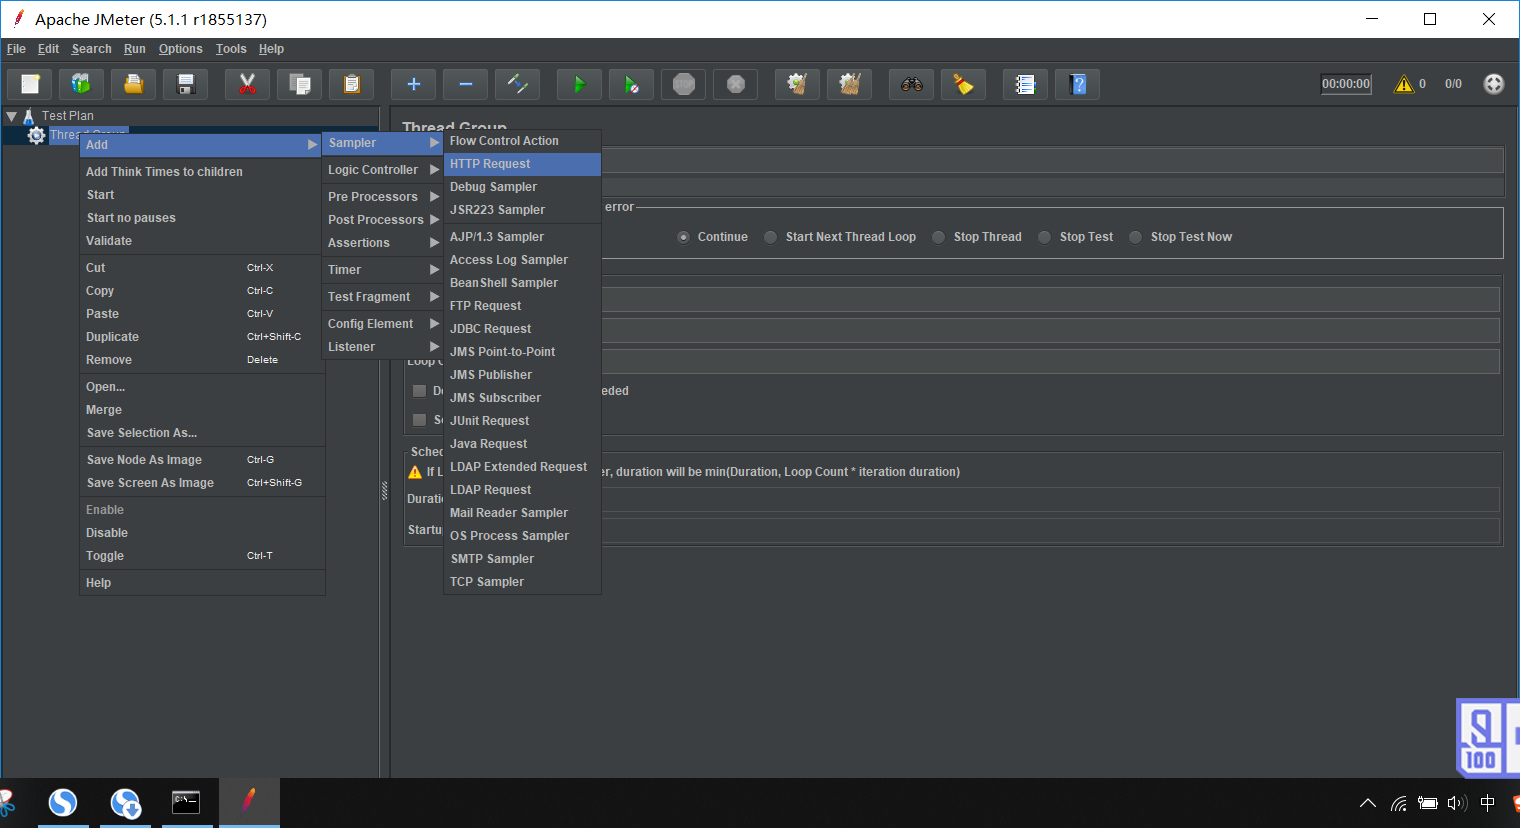Click the Clear toolbar icon
The width and height of the screenshot is (1520, 828).
[798, 85]
